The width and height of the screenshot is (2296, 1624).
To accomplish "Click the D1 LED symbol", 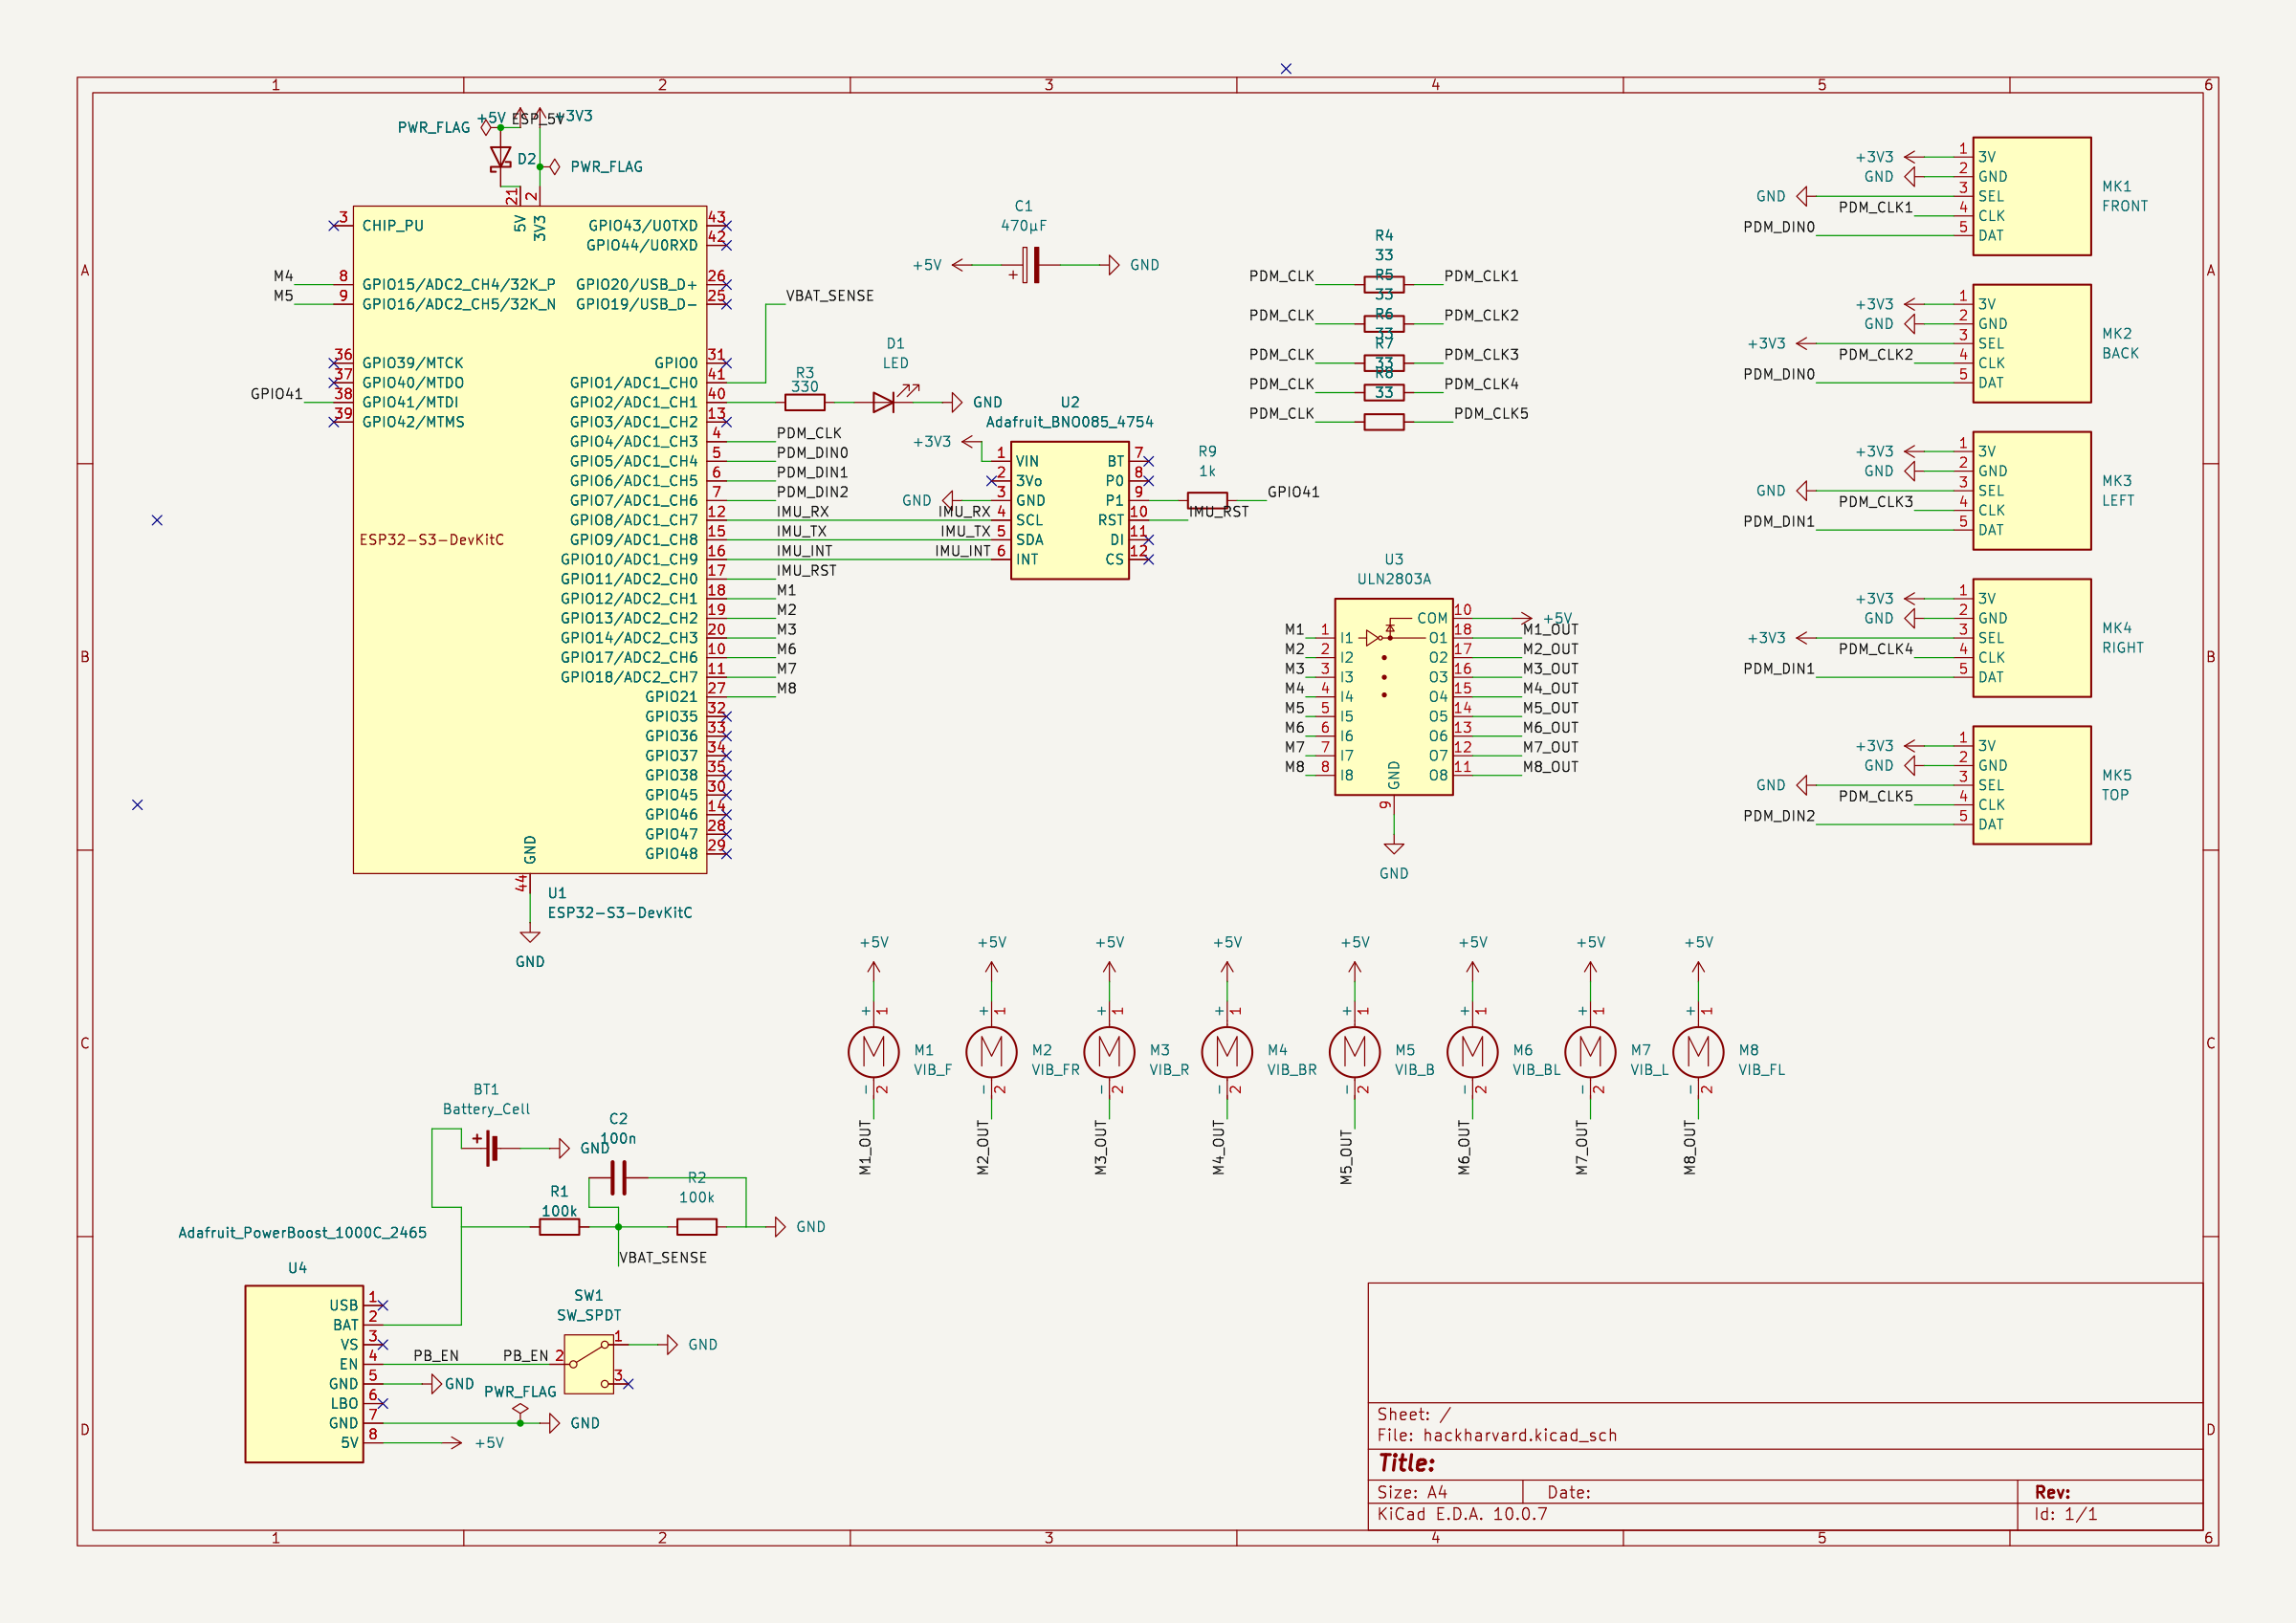I will tap(884, 402).
